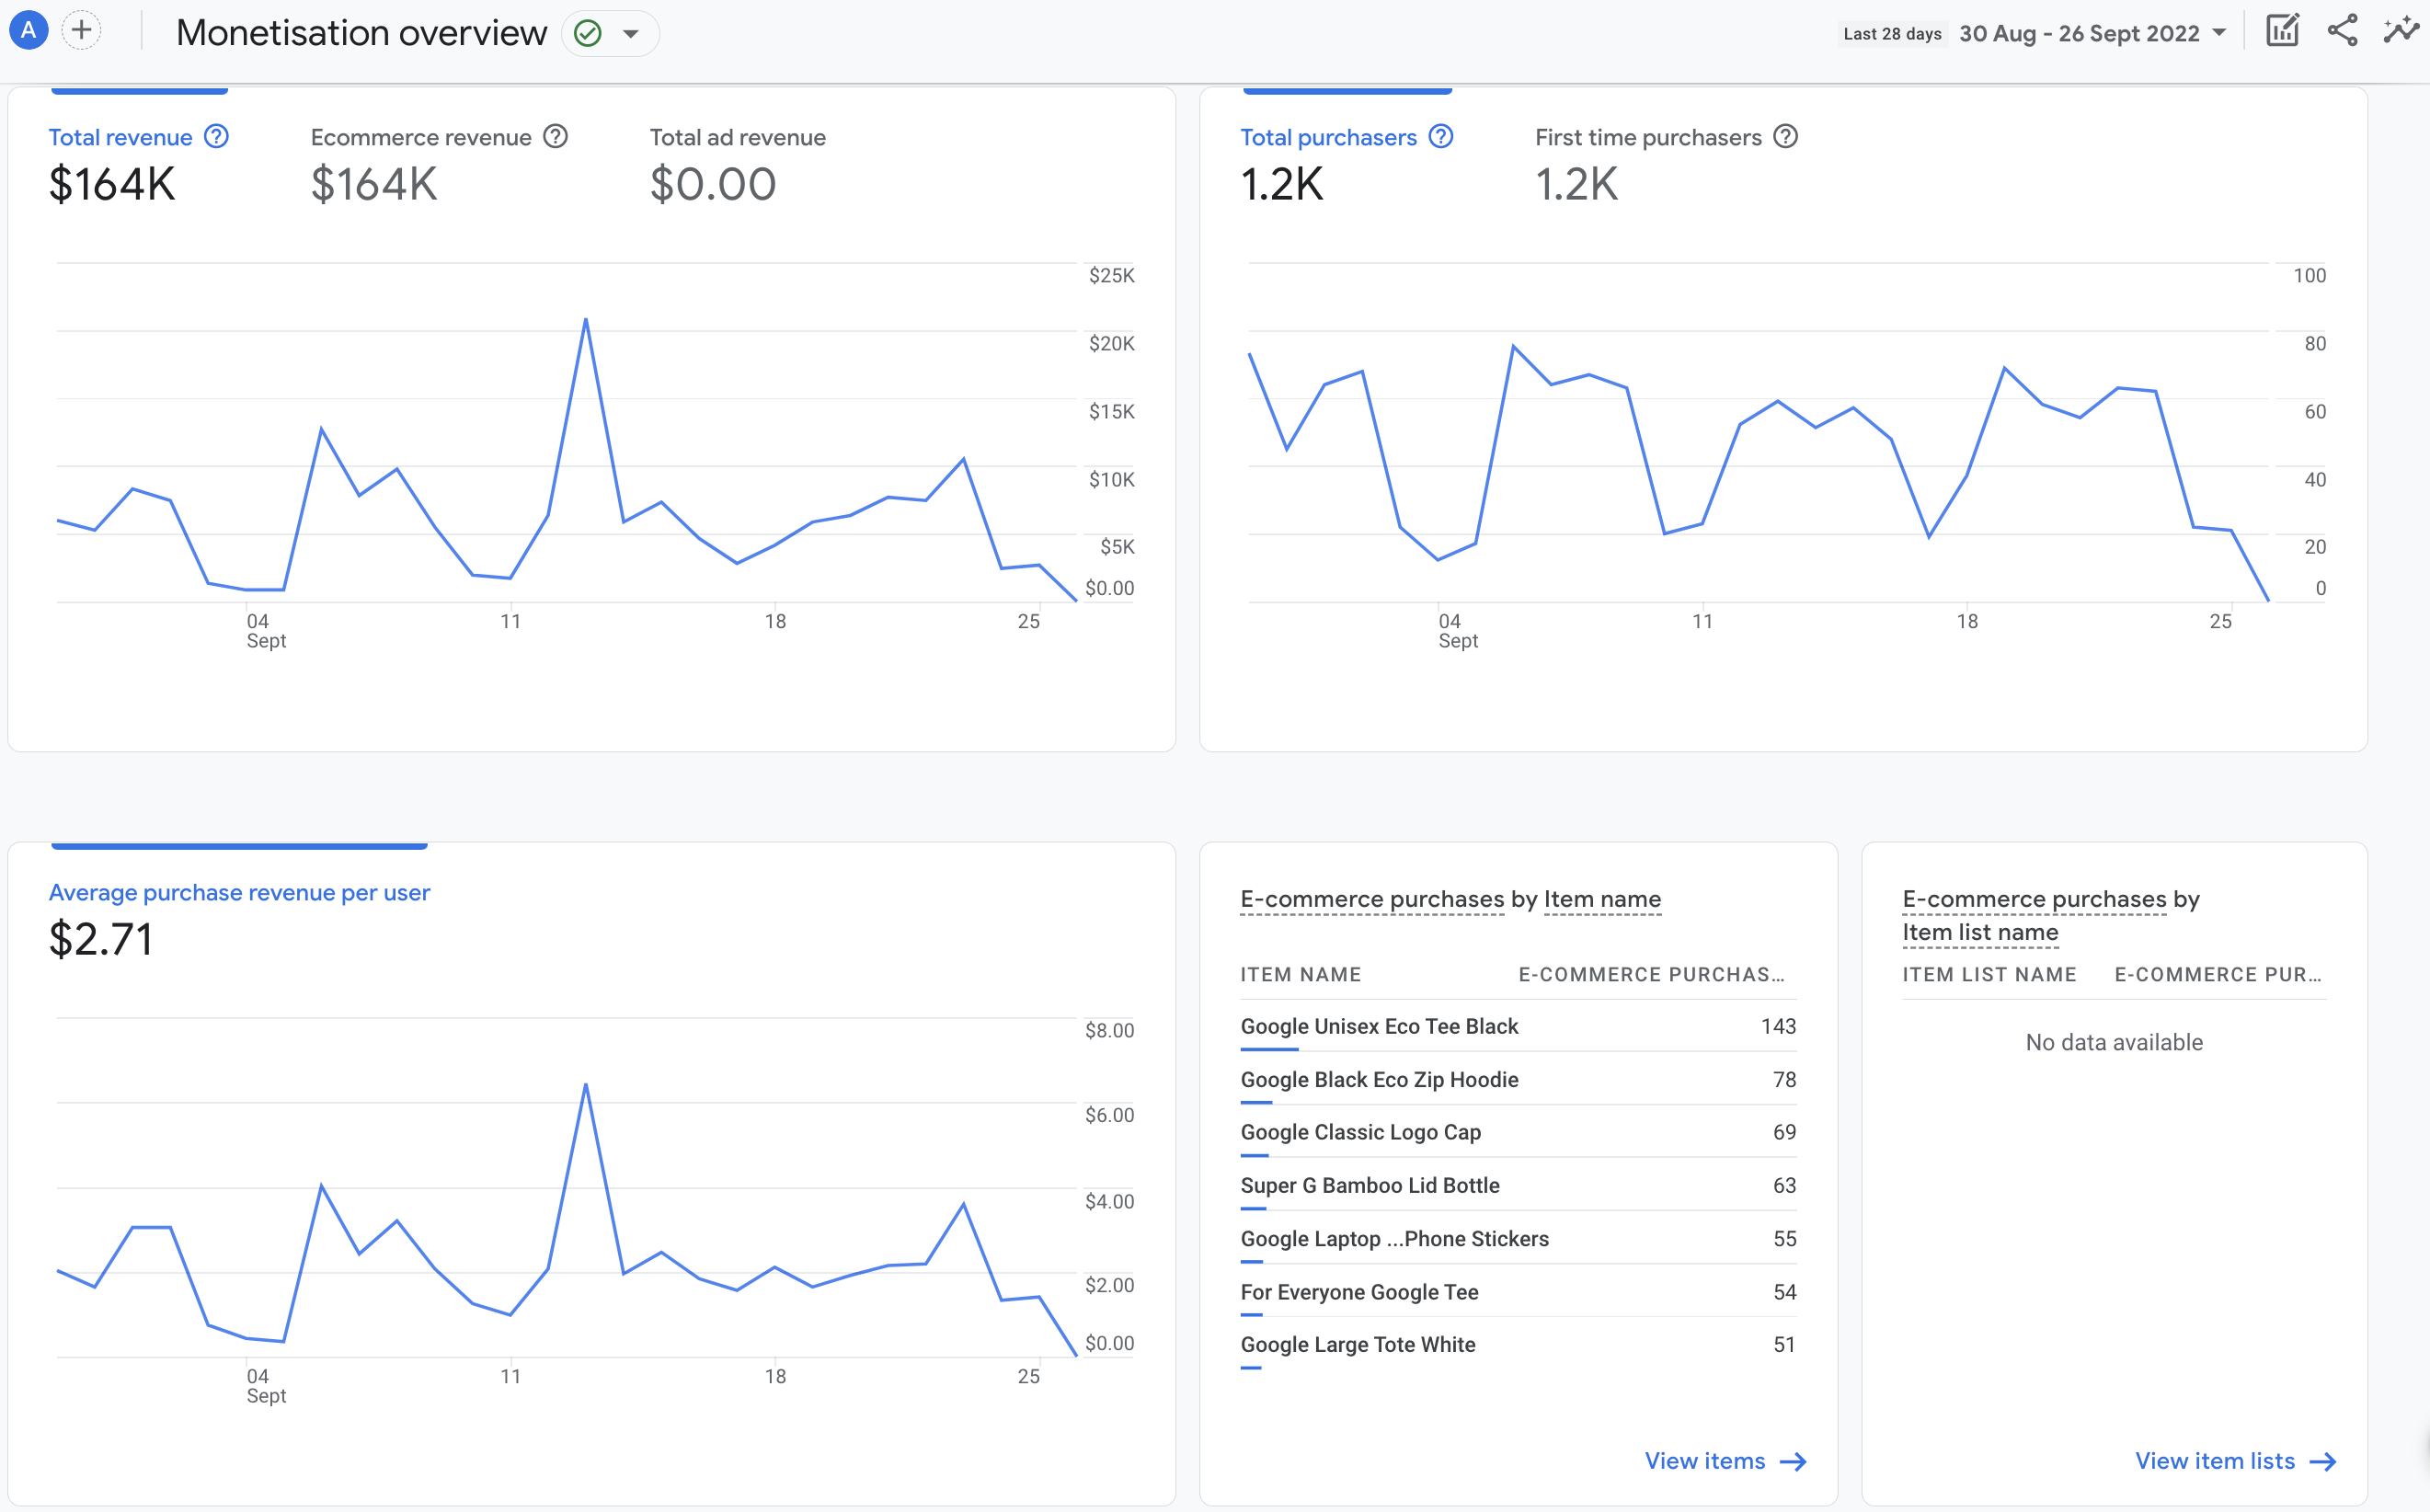Click the Super G Bamboo Lid Bottle row
Screen dimensions: 2430x1512
click(x=1518, y=1185)
